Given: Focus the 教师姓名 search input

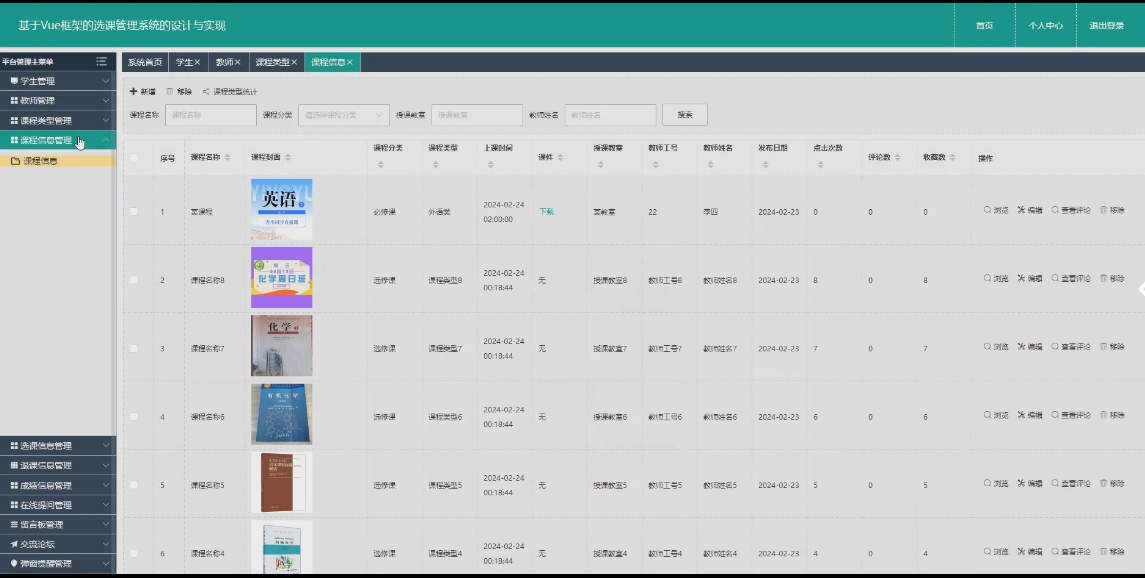Looking at the screenshot, I should point(610,115).
